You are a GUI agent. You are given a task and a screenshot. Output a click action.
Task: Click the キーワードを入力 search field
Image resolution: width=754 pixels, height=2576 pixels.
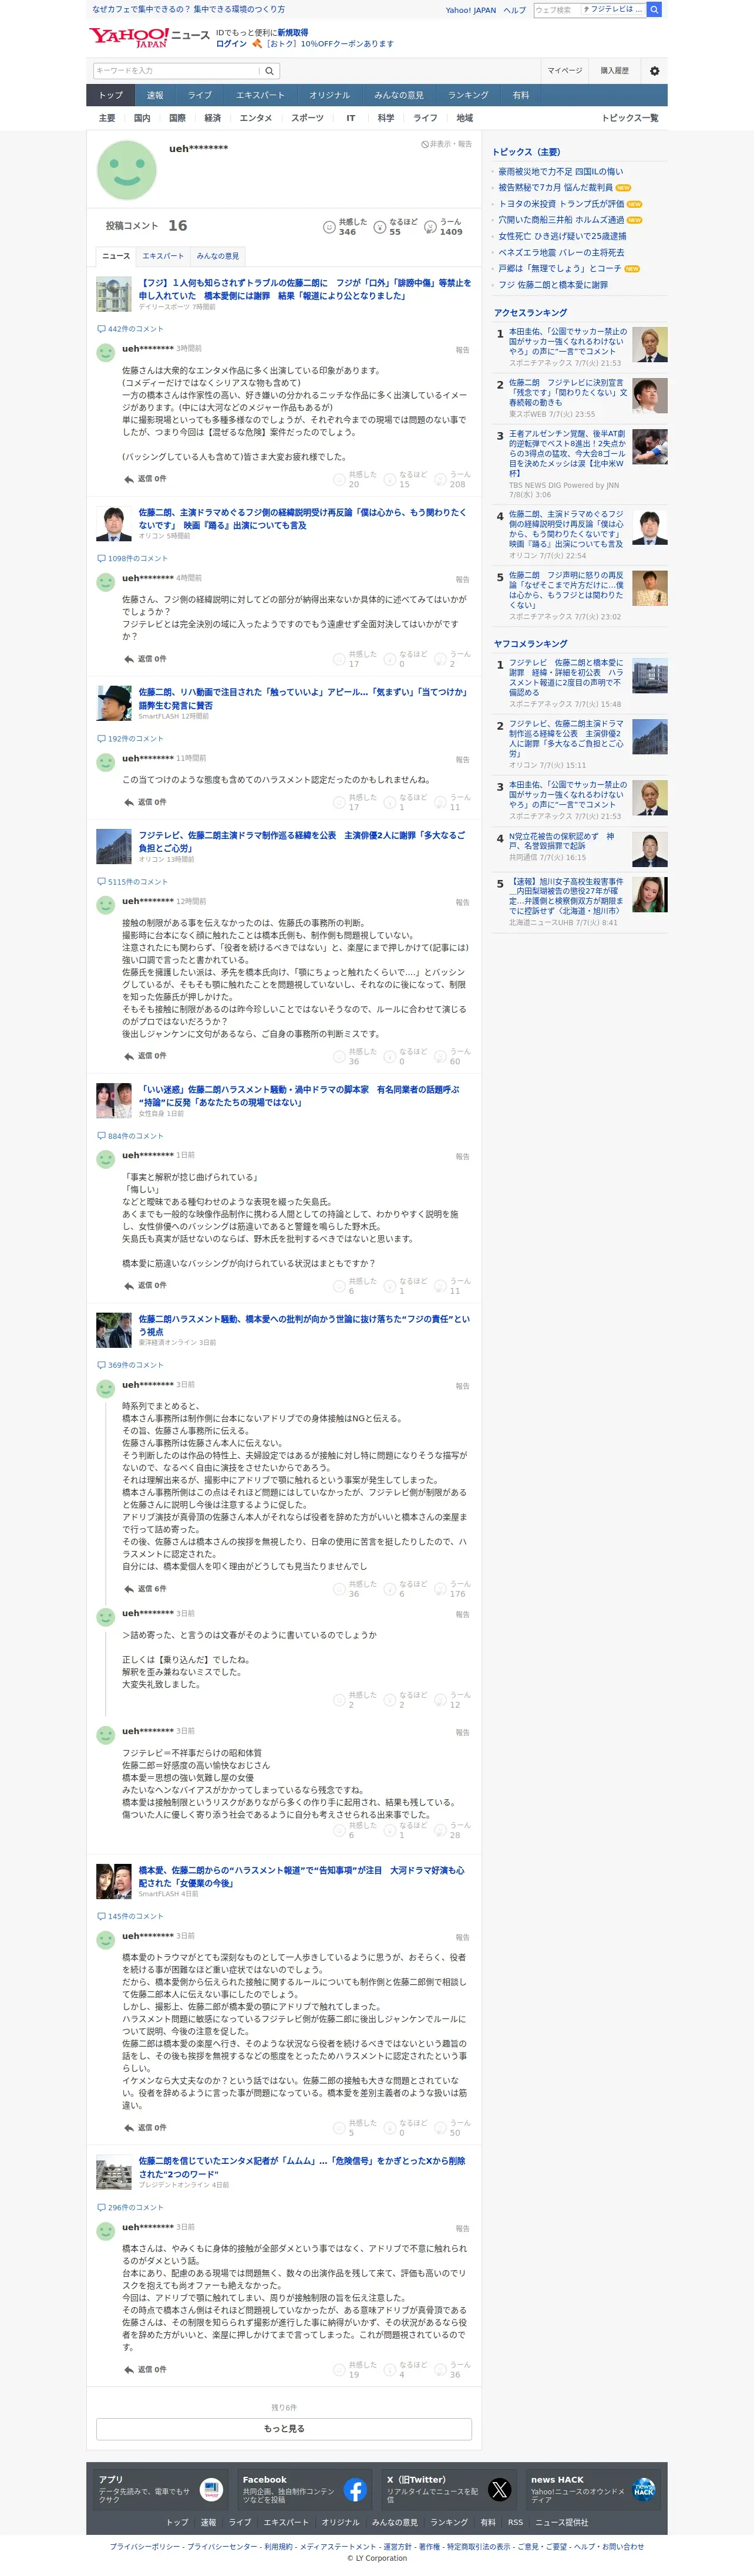[x=176, y=71]
